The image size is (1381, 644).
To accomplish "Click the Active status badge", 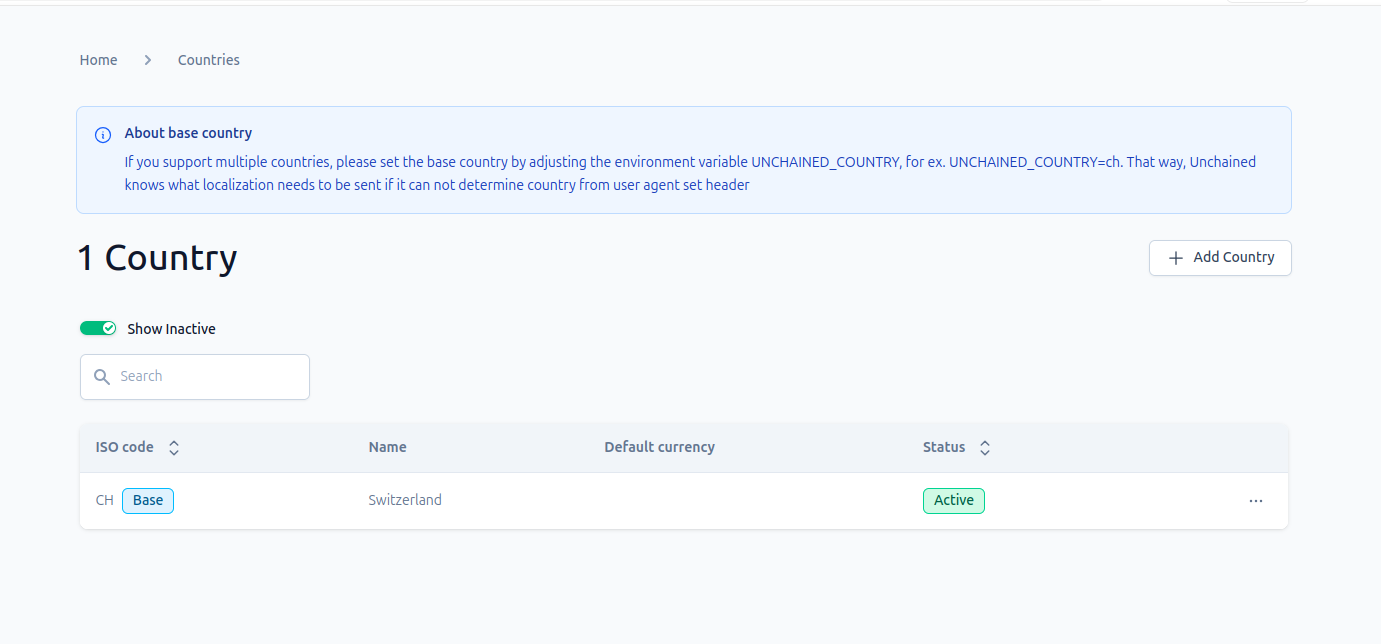I will (954, 500).
